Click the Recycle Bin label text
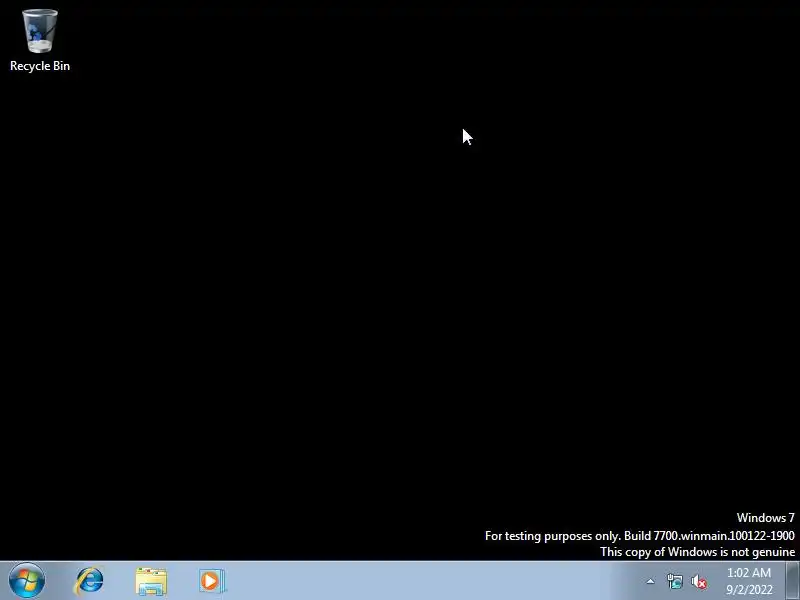This screenshot has width=800, height=600. [x=40, y=66]
